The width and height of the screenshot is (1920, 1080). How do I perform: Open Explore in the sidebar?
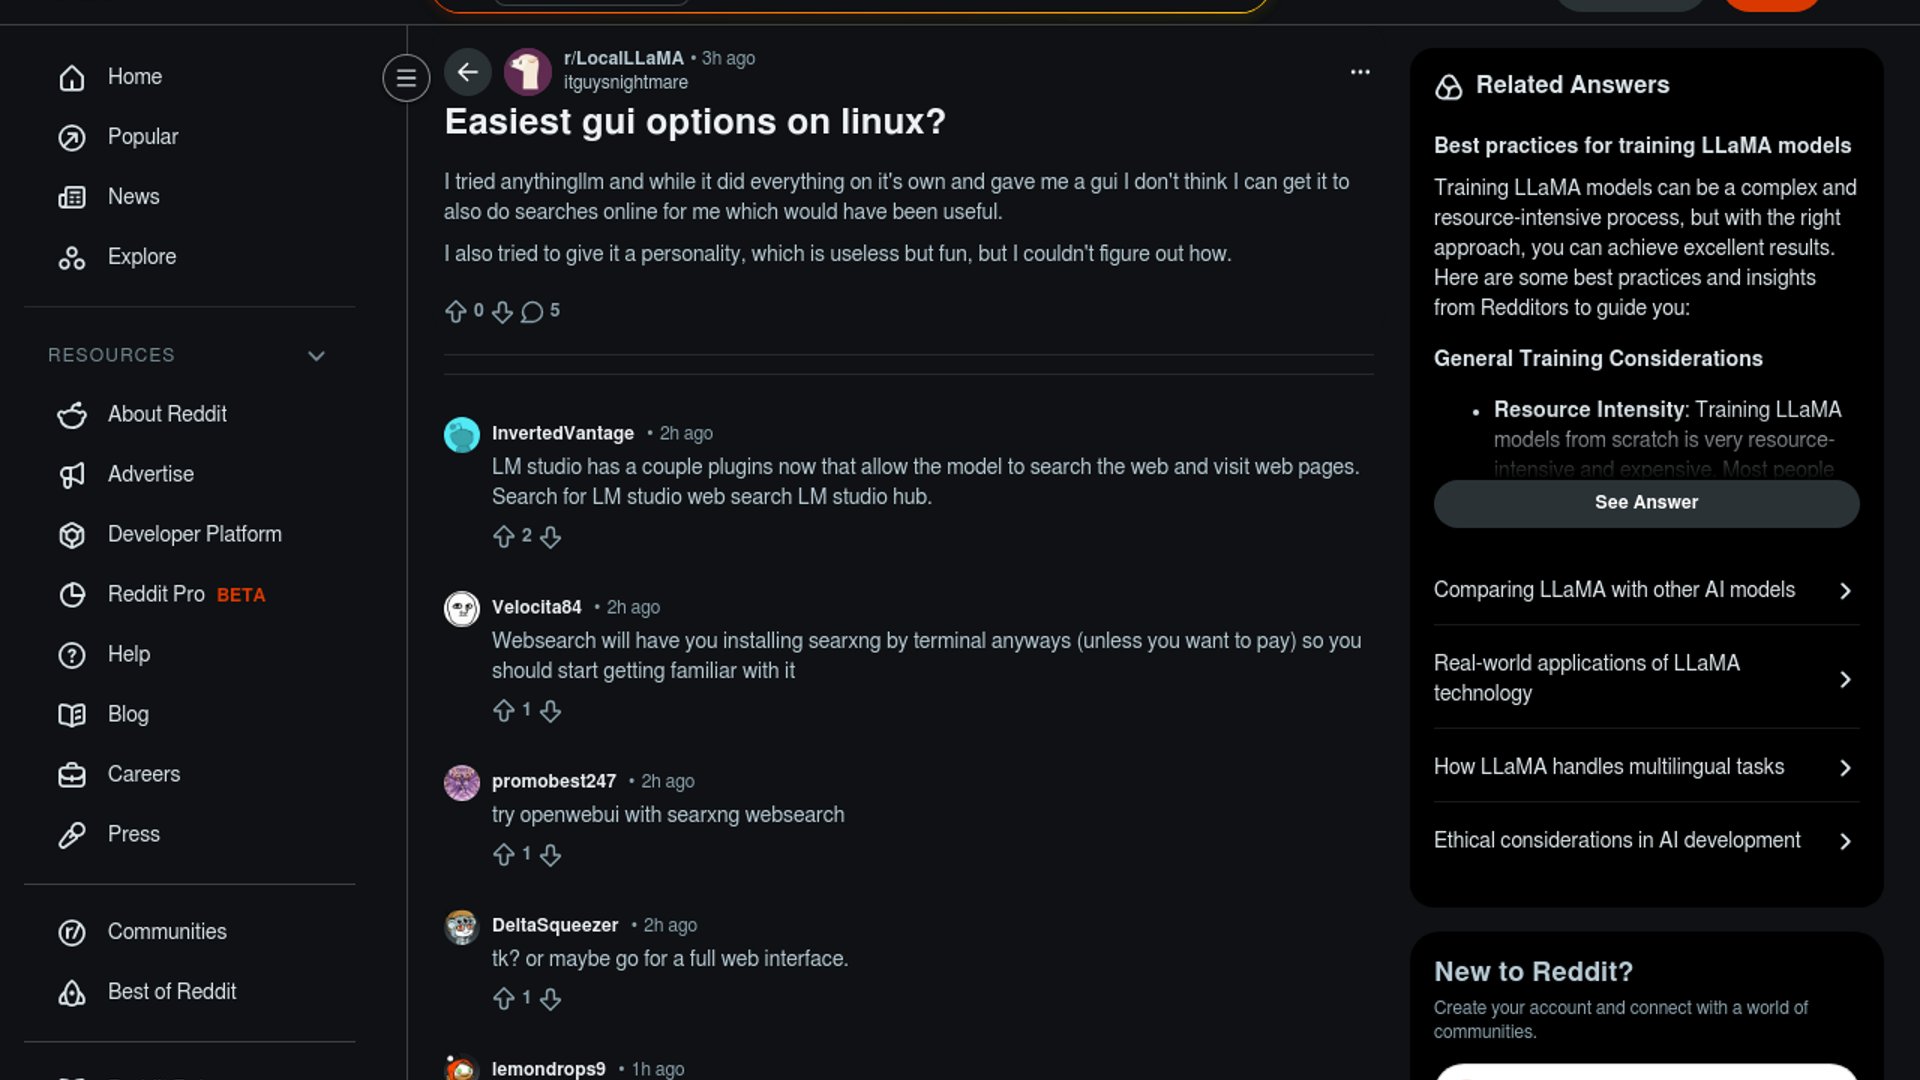point(141,257)
